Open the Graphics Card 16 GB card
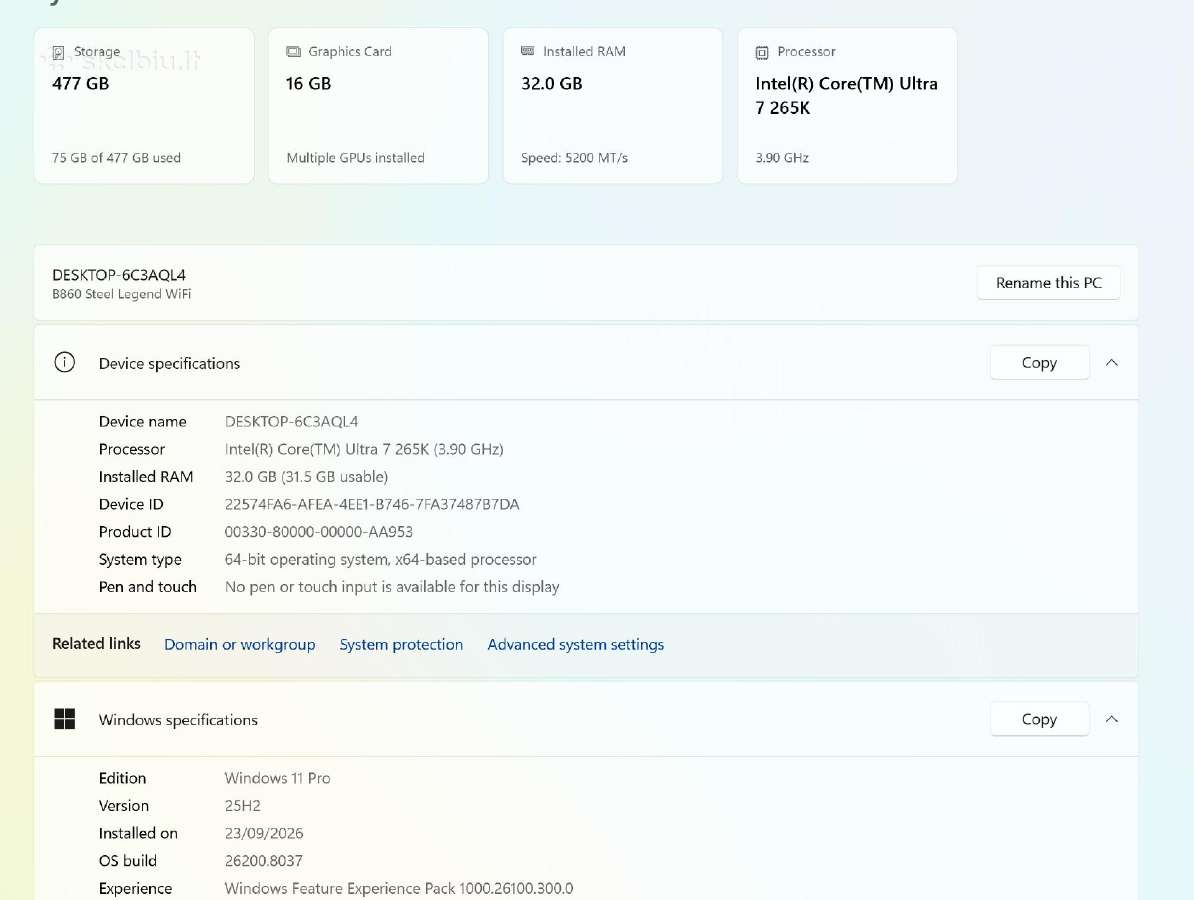Viewport: 1194px width, 900px height. pos(378,106)
